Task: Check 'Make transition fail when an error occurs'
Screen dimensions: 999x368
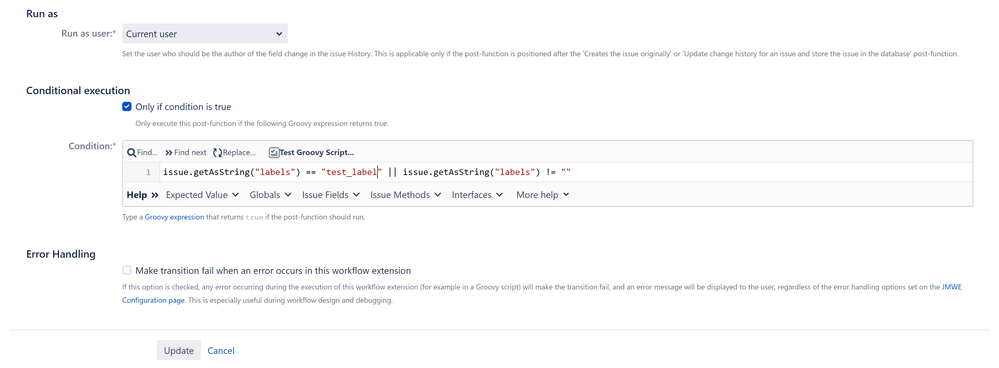Action: [x=127, y=270]
